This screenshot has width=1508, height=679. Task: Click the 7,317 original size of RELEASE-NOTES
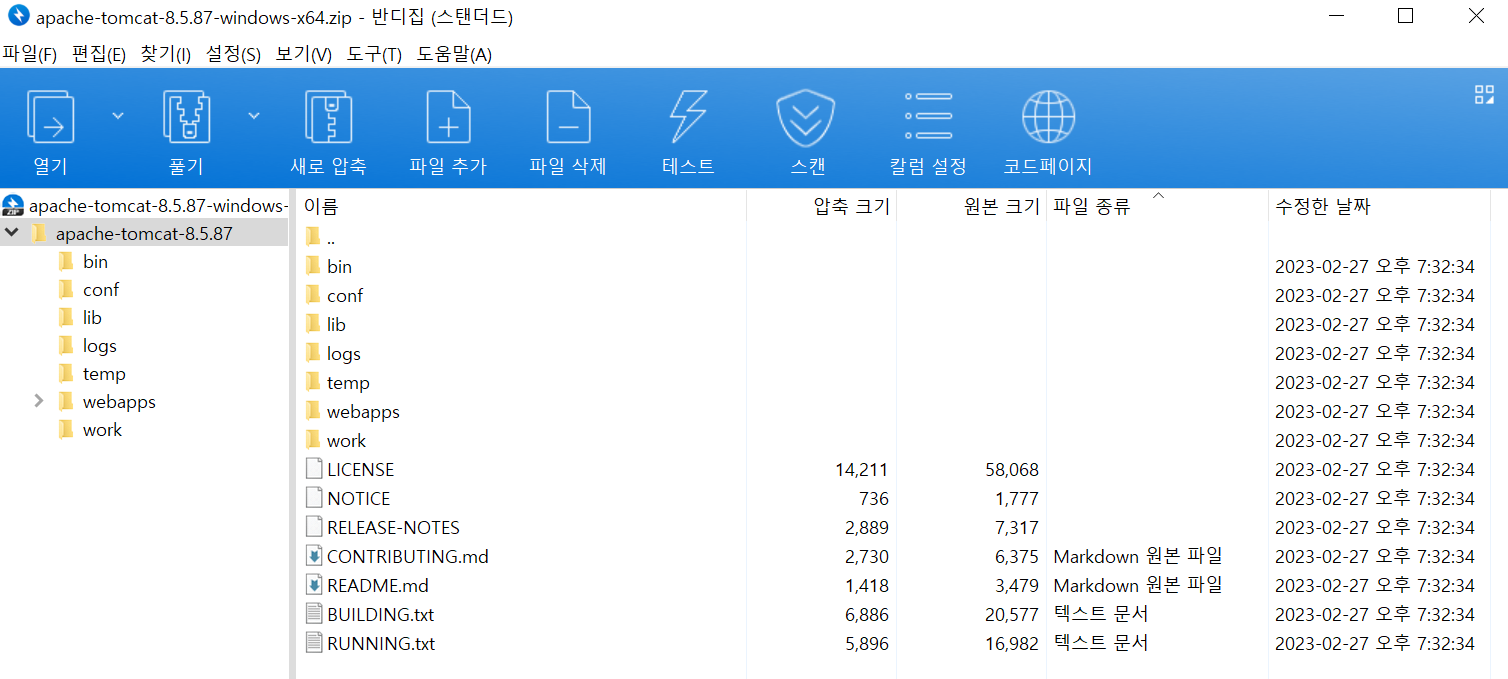pos(1017,527)
